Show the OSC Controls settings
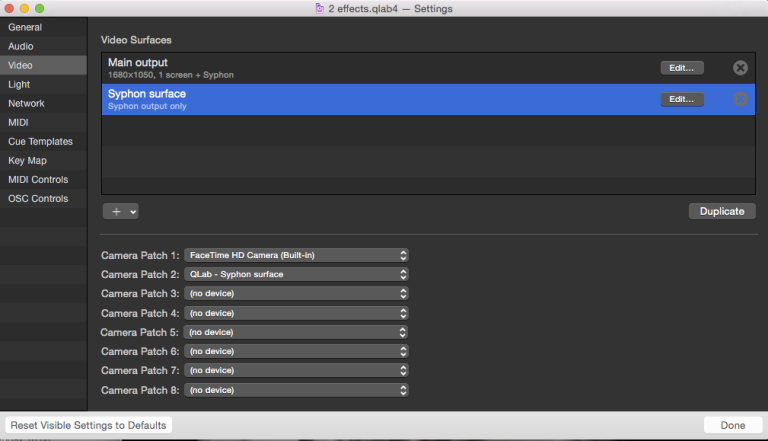 pos(38,198)
